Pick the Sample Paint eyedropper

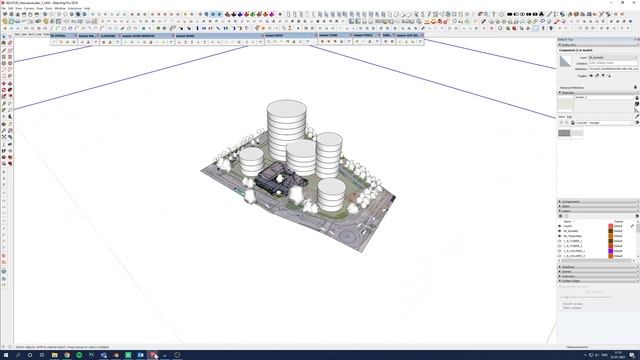coord(637,117)
